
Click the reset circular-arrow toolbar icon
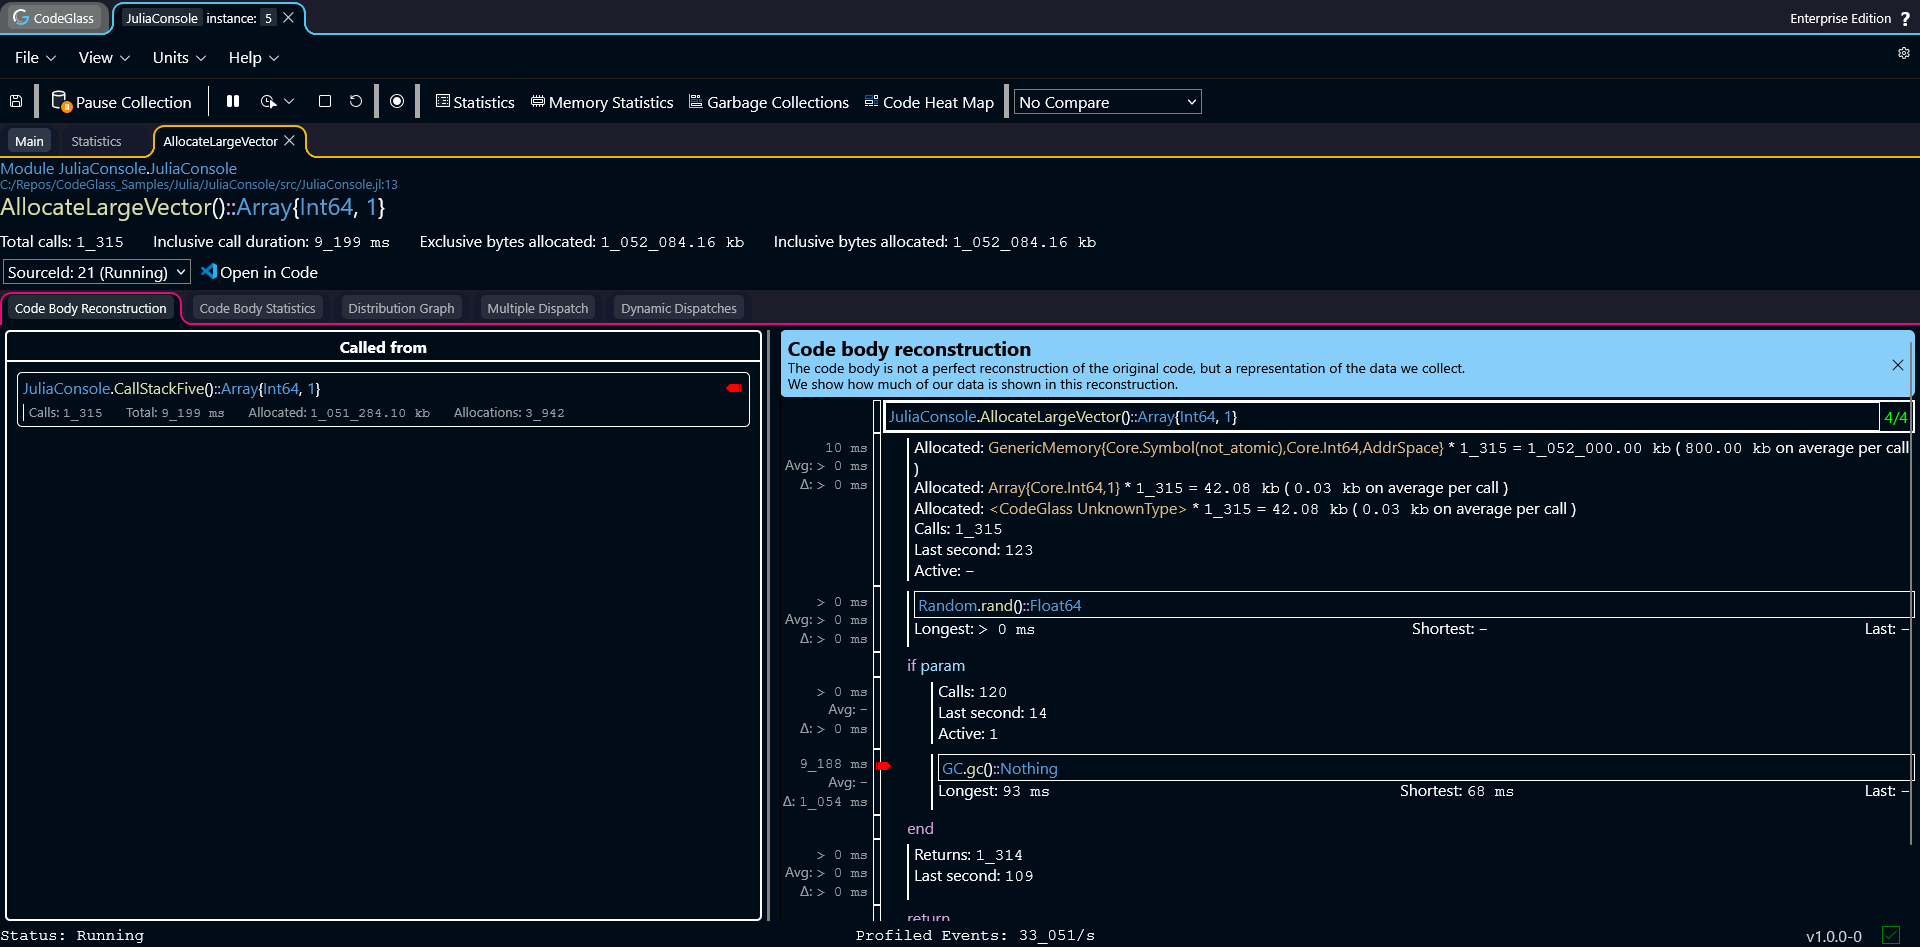point(356,101)
